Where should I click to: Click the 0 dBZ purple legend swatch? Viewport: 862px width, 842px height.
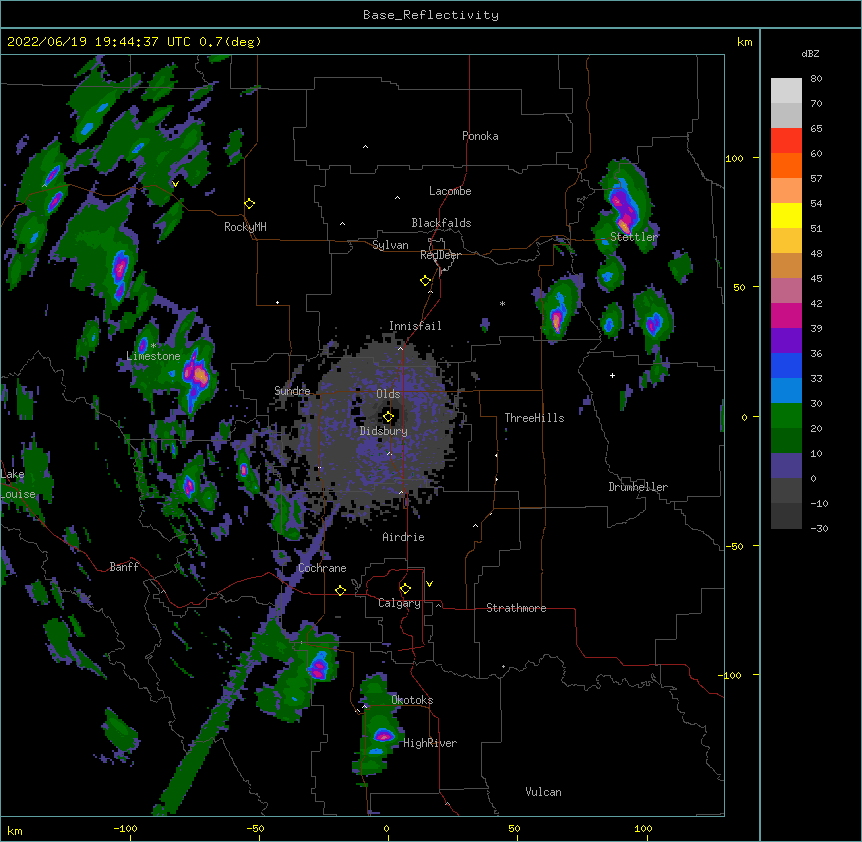pyautogui.click(x=786, y=466)
